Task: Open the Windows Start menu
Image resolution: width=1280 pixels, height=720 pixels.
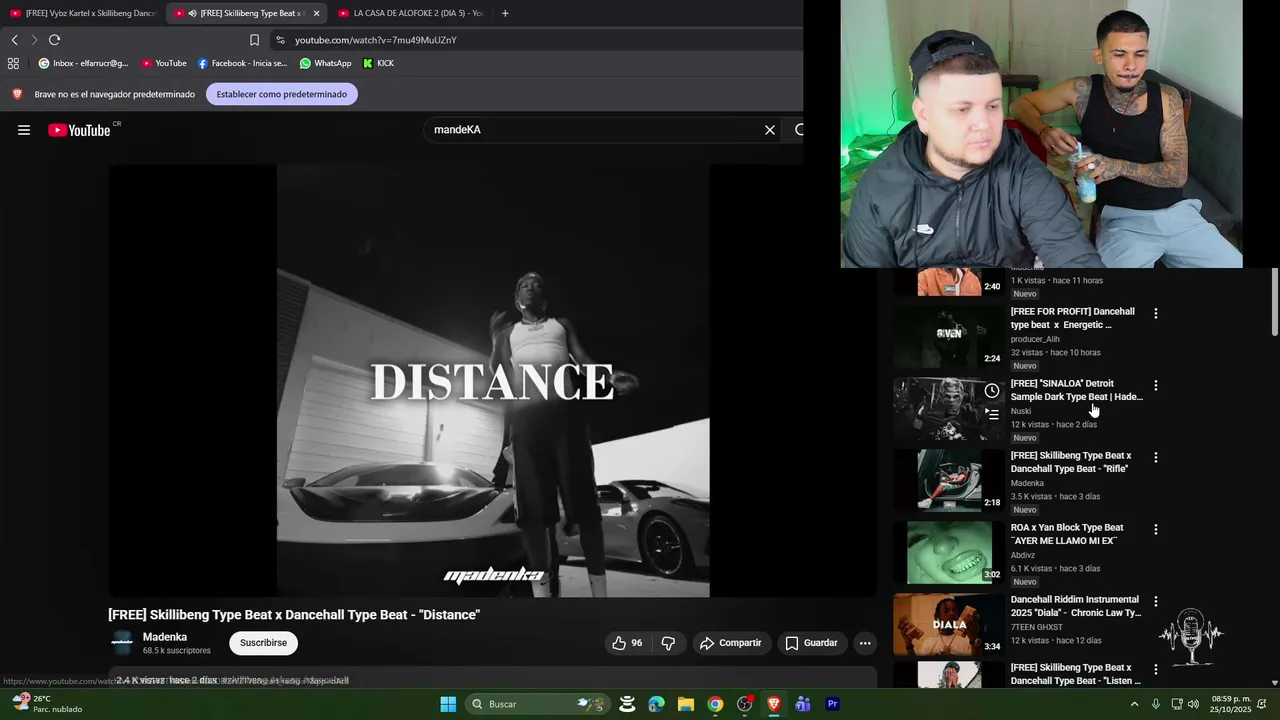Action: (x=448, y=704)
